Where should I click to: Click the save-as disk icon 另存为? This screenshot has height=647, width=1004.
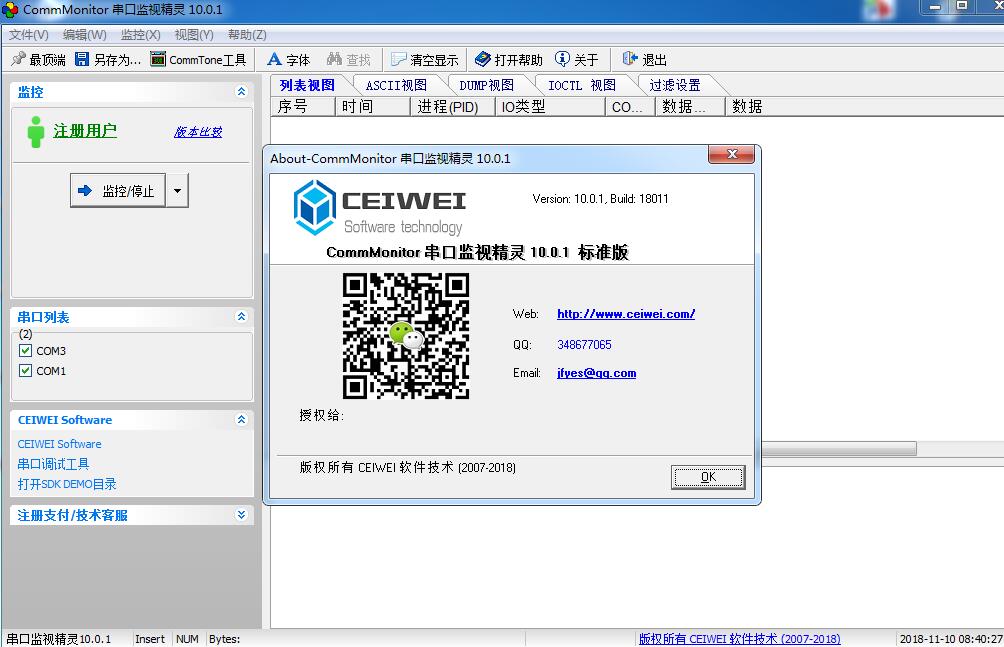click(x=82, y=60)
